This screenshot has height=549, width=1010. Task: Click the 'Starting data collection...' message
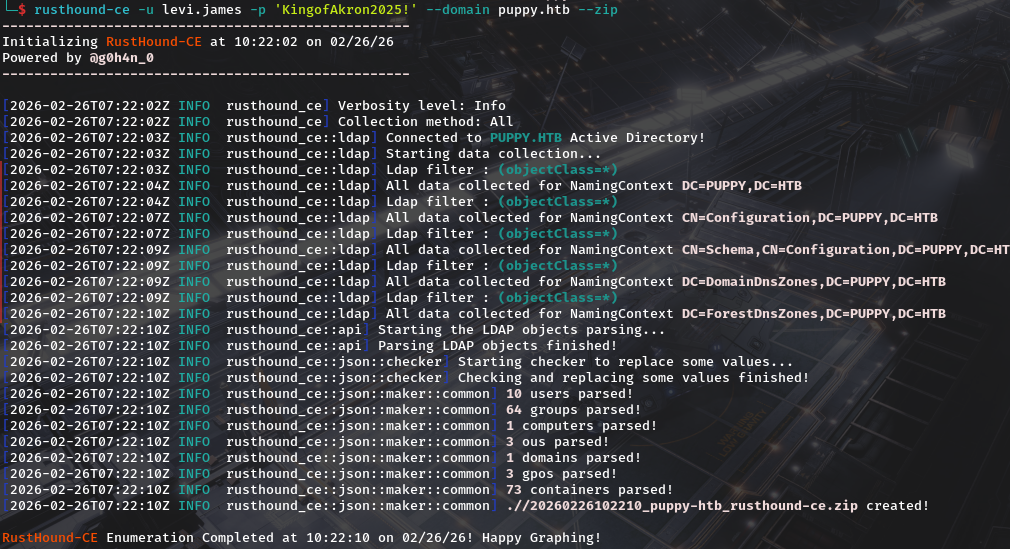[493, 153]
